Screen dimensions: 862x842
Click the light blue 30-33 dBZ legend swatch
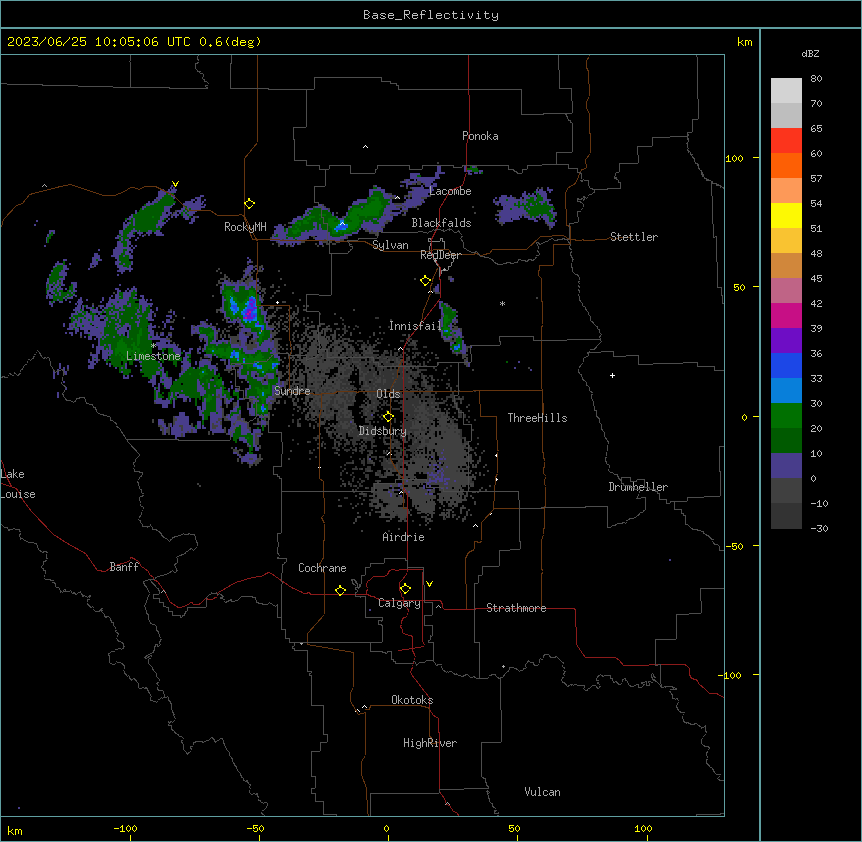coord(786,391)
